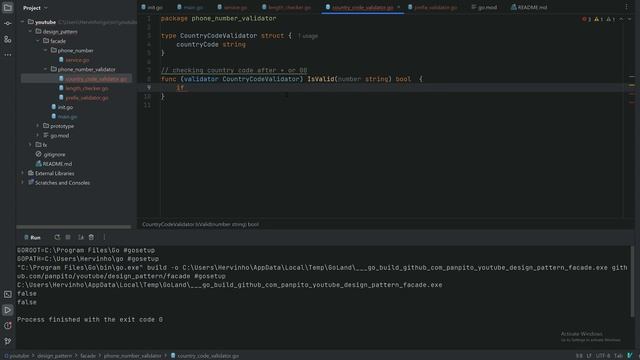
Task: Open the Commit tool window
Action: coord(8,24)
